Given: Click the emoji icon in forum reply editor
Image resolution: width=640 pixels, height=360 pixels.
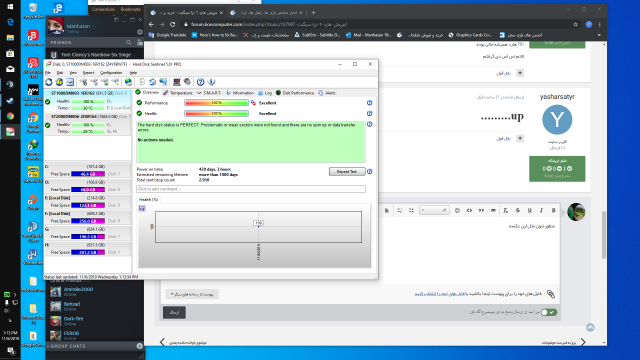Looking at the screenshot, I should click(457, 210).
